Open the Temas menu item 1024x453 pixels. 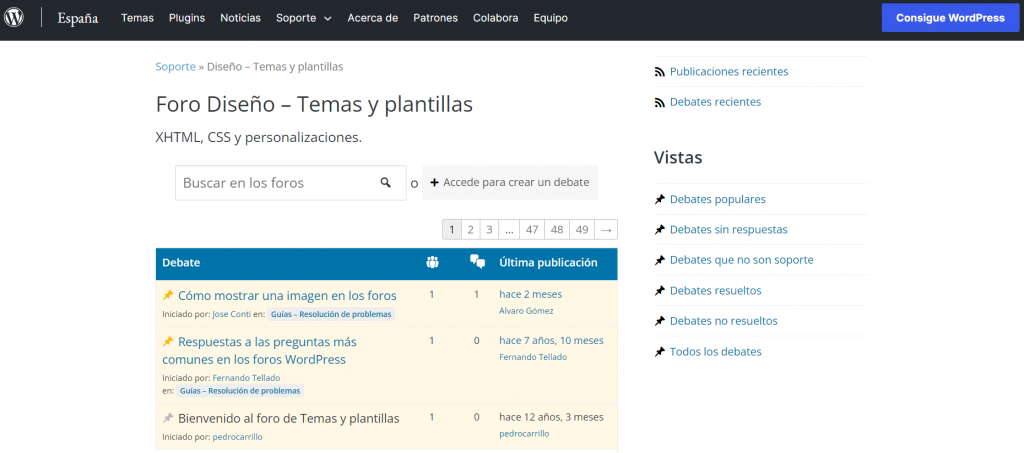pyautogui.click(x=137, y=18)
